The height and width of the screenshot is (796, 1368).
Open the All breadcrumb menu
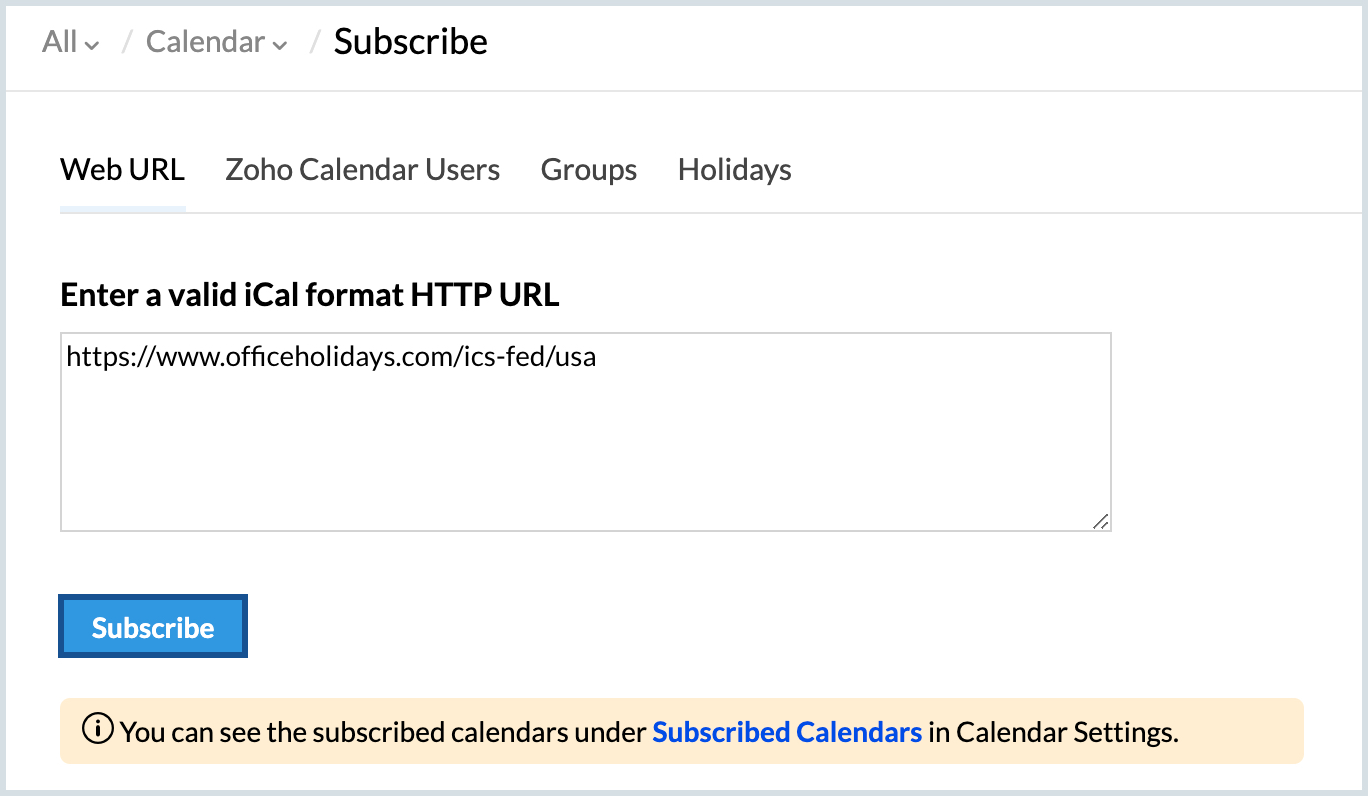71,41
